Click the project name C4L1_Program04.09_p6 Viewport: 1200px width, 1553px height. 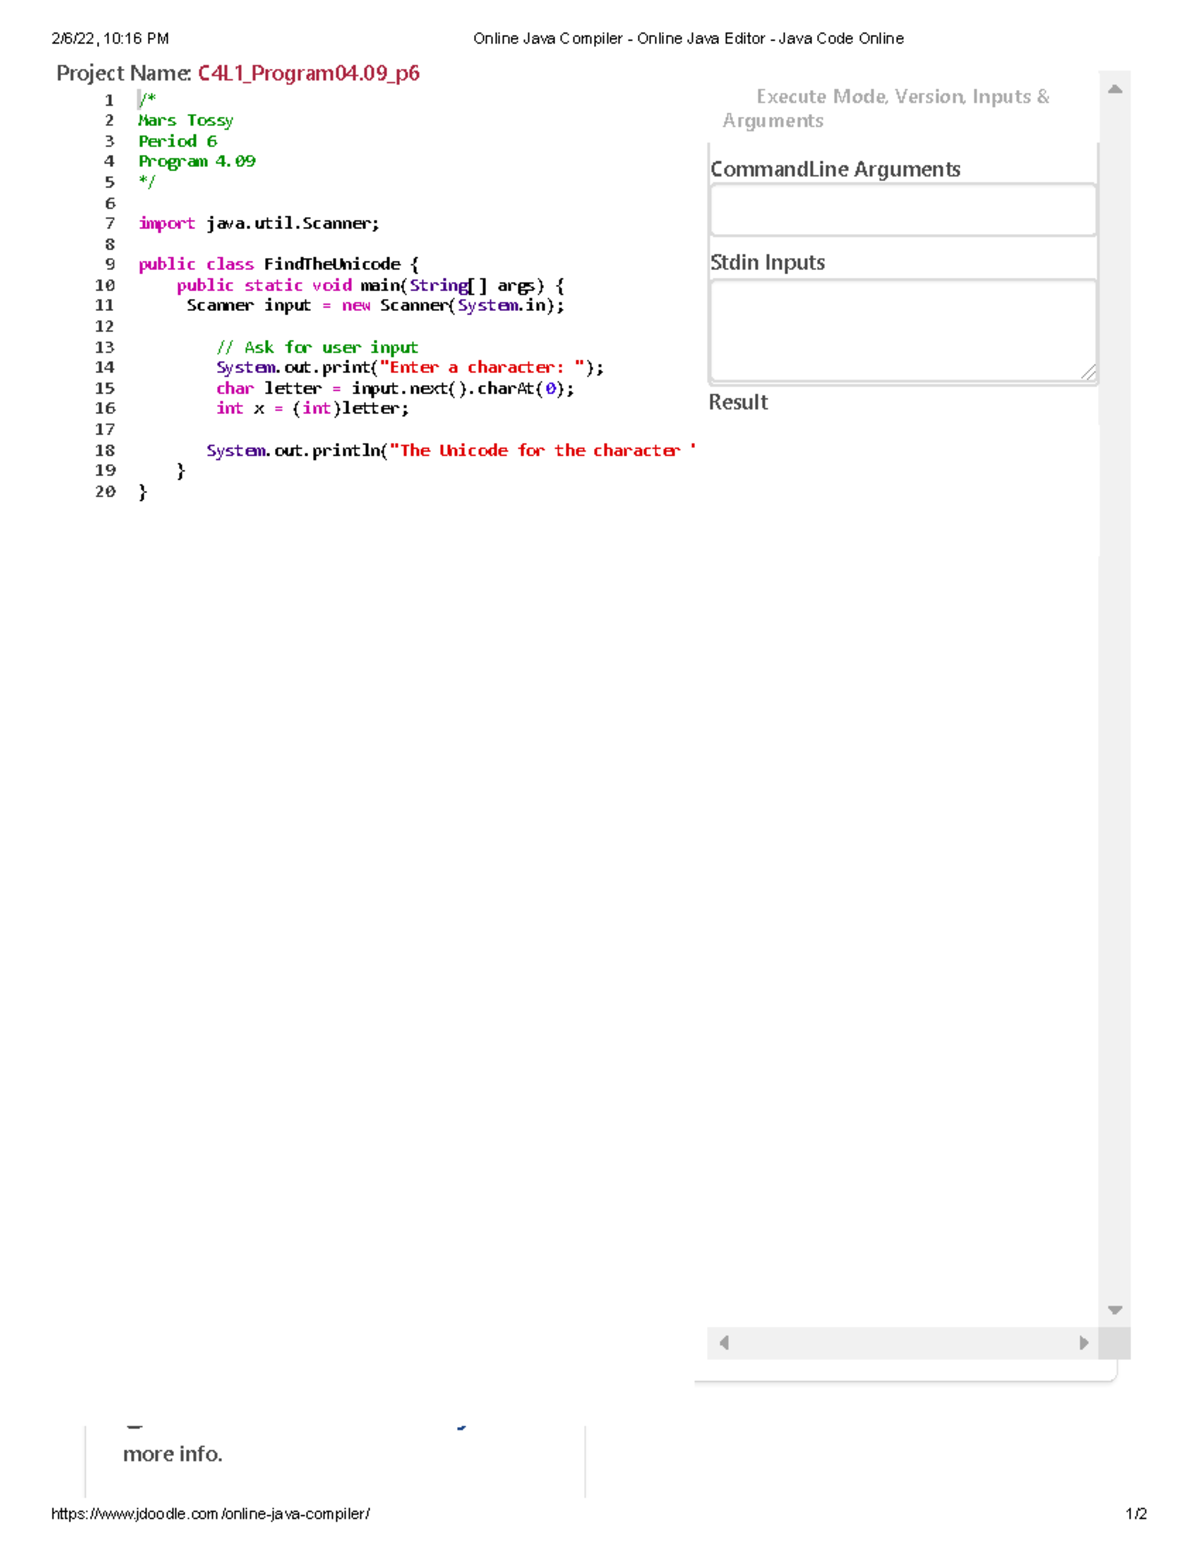[x=308, y=73]
